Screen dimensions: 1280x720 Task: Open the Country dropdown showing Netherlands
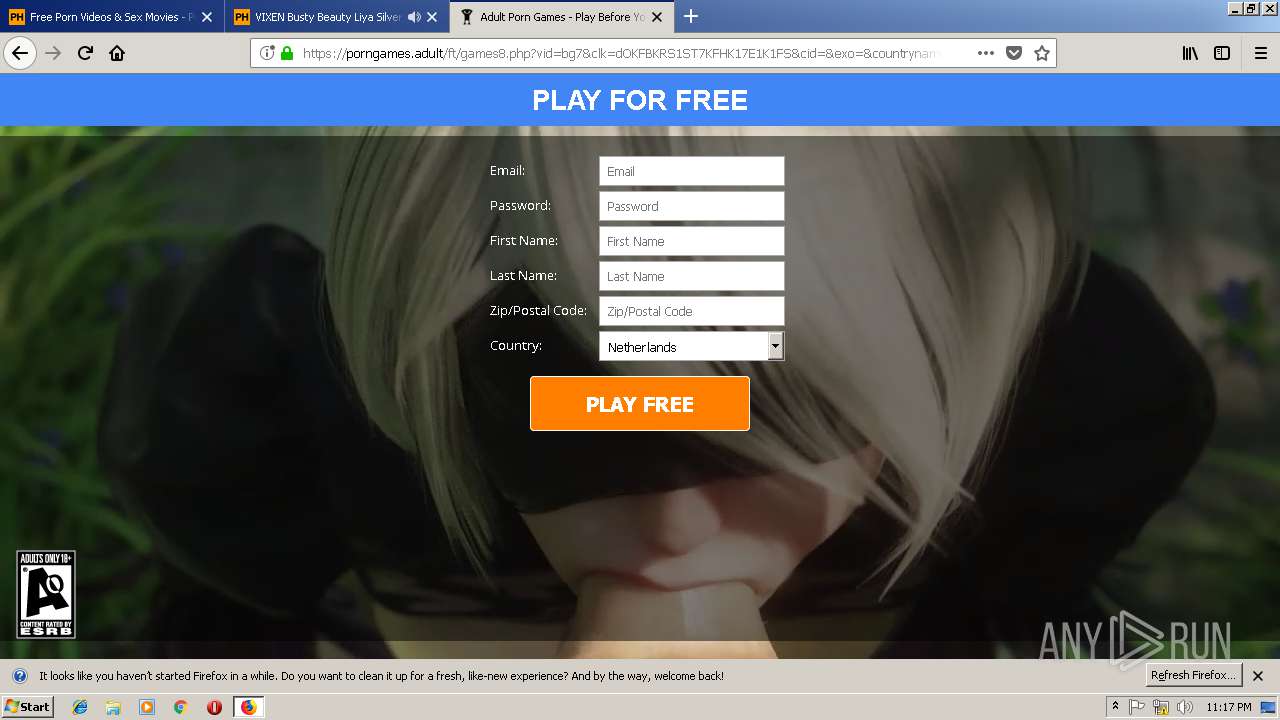pyautogui.click(x=692, y=346)
